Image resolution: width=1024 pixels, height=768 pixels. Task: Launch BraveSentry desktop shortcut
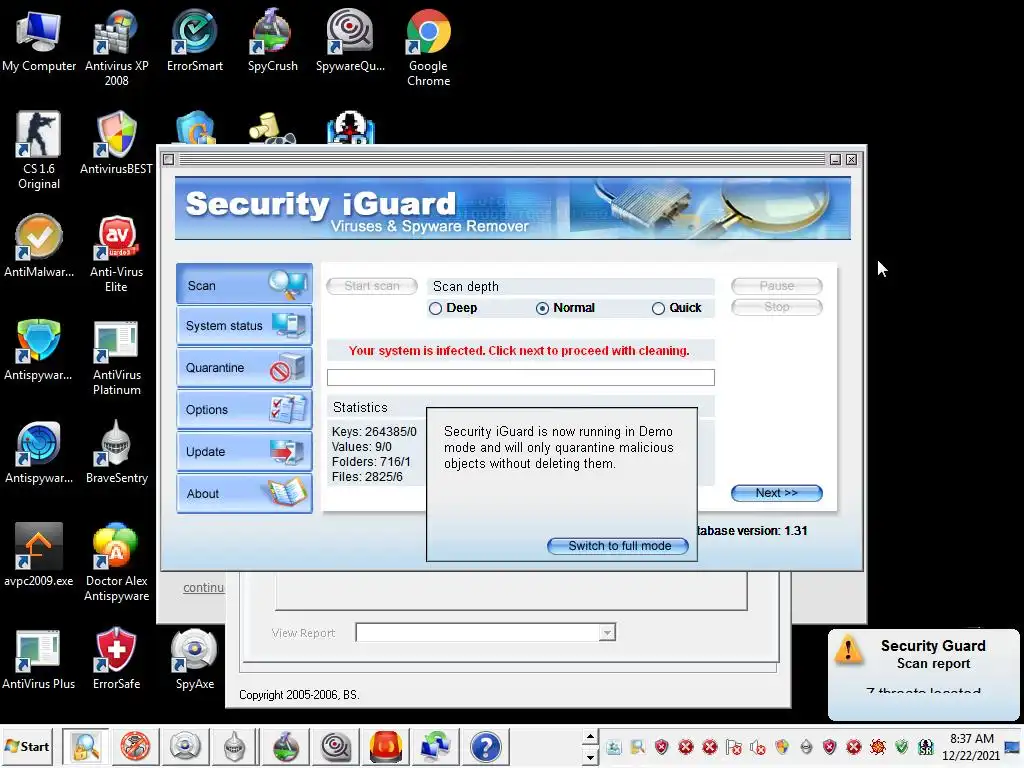(116, 452)
